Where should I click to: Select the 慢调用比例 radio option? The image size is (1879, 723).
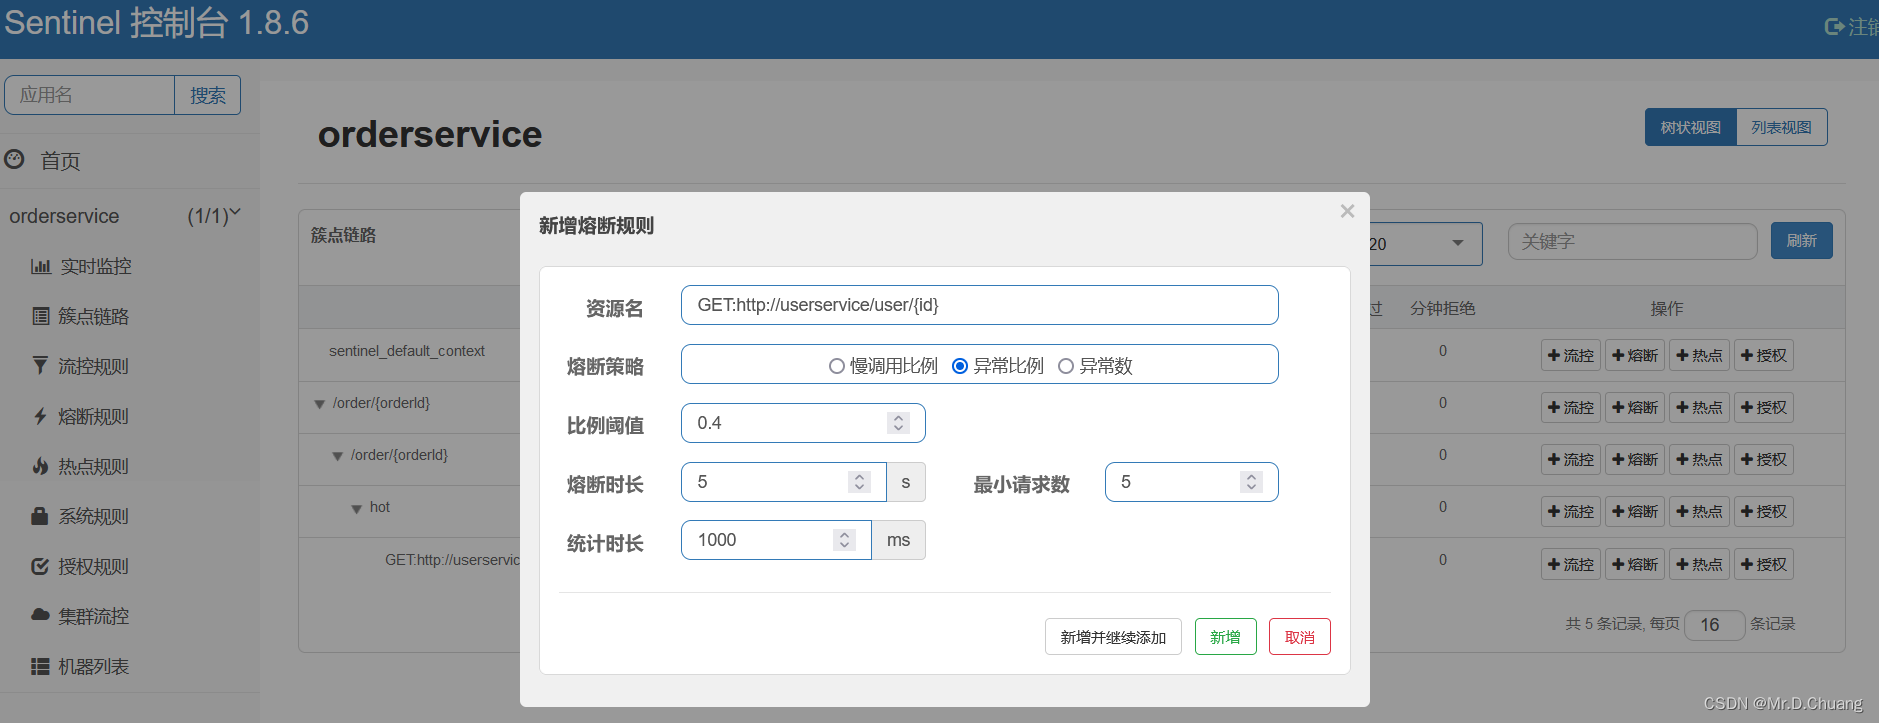[837, 366]
